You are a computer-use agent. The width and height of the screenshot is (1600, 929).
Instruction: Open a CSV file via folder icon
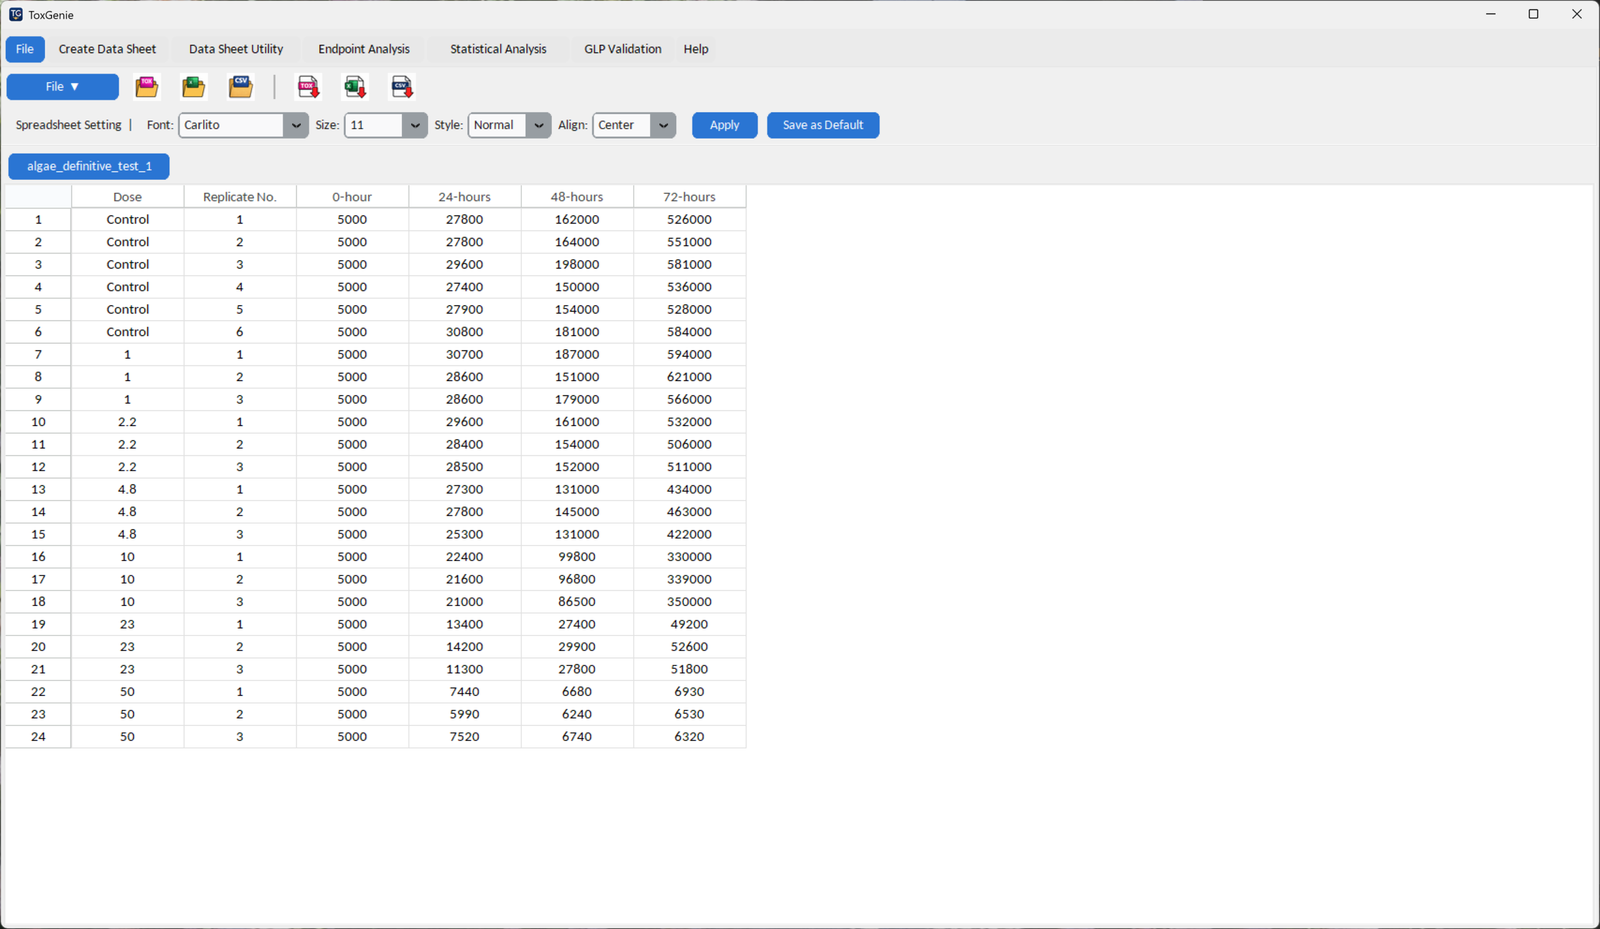[x=241, y=87]
